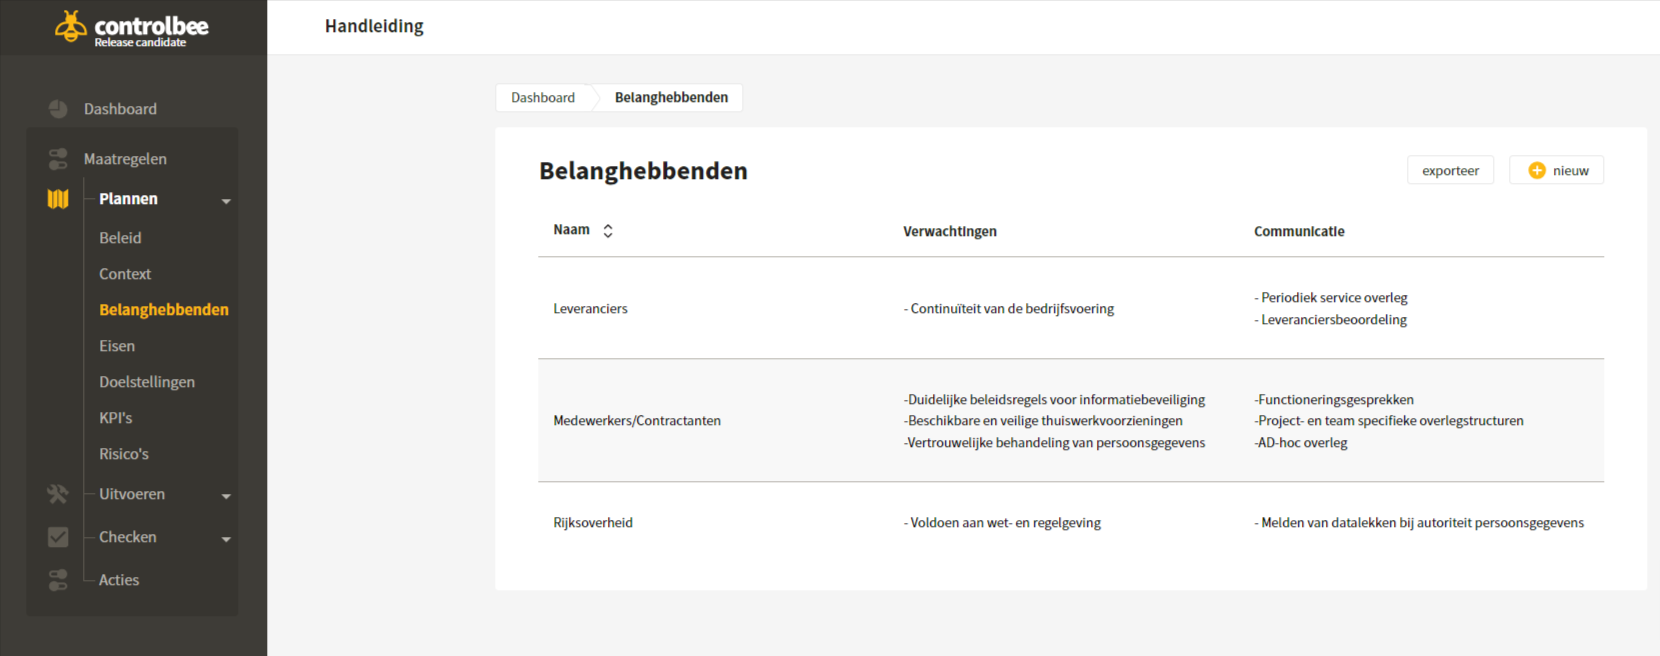Click the Uitvoeren tools icon

(x=58, y=494)
